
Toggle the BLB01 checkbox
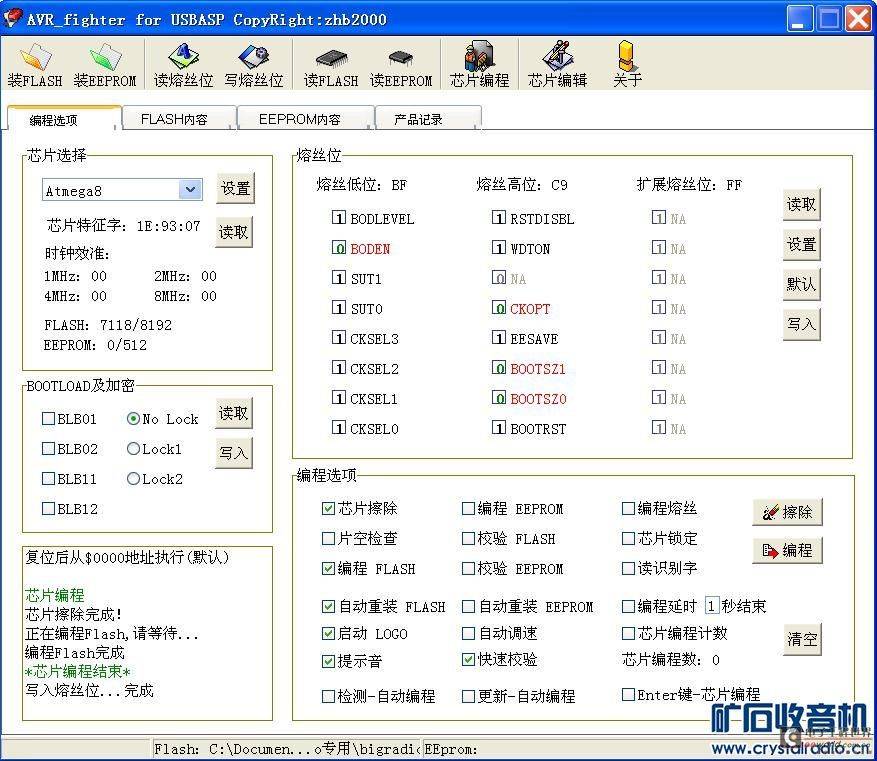point(48,418)
